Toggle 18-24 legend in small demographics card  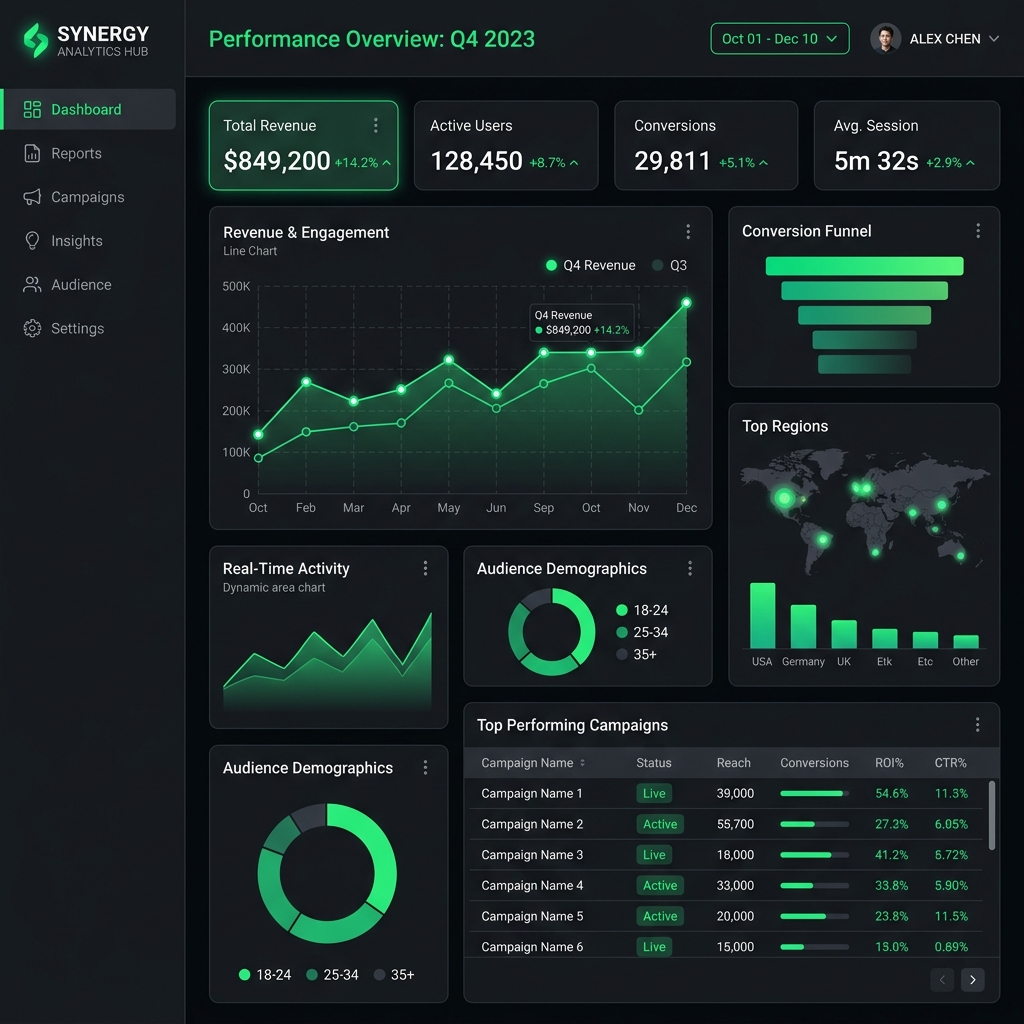(642, 610)
